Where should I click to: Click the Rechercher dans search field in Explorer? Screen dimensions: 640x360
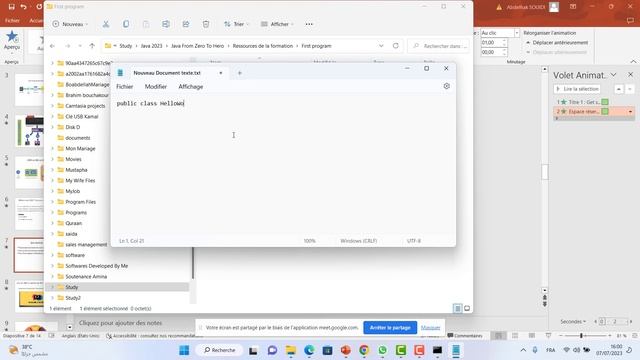438,46
